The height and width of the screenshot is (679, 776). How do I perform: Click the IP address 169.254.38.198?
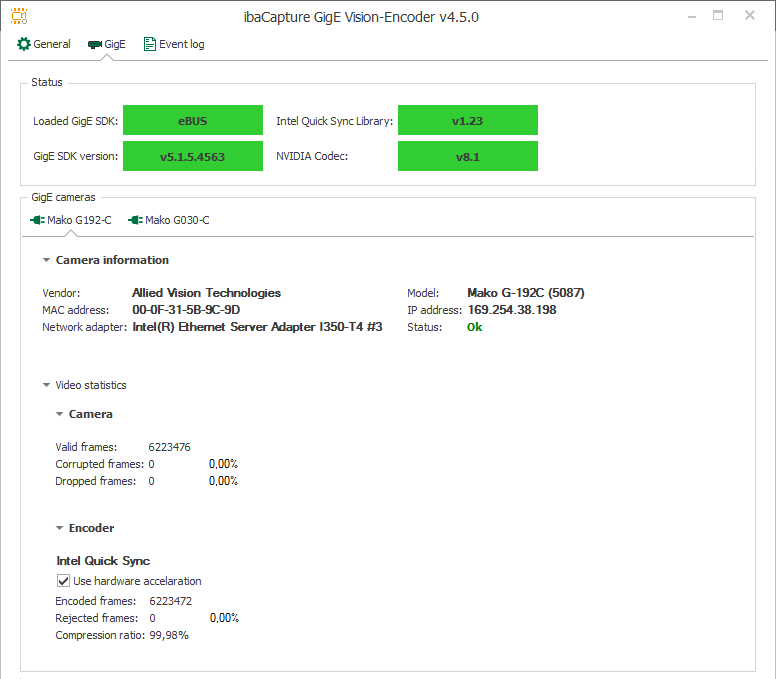click(512, 310)
